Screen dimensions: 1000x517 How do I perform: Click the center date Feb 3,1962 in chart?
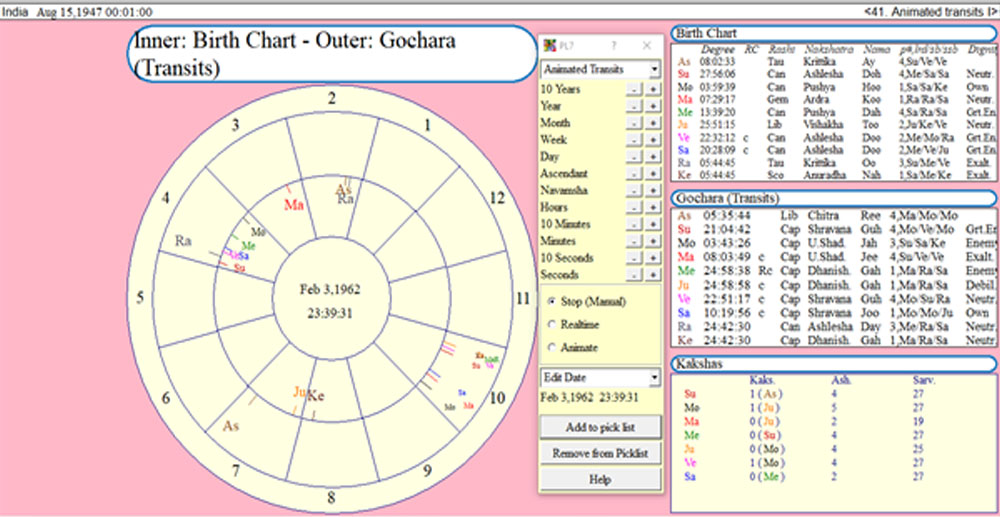tap(330, 289)
